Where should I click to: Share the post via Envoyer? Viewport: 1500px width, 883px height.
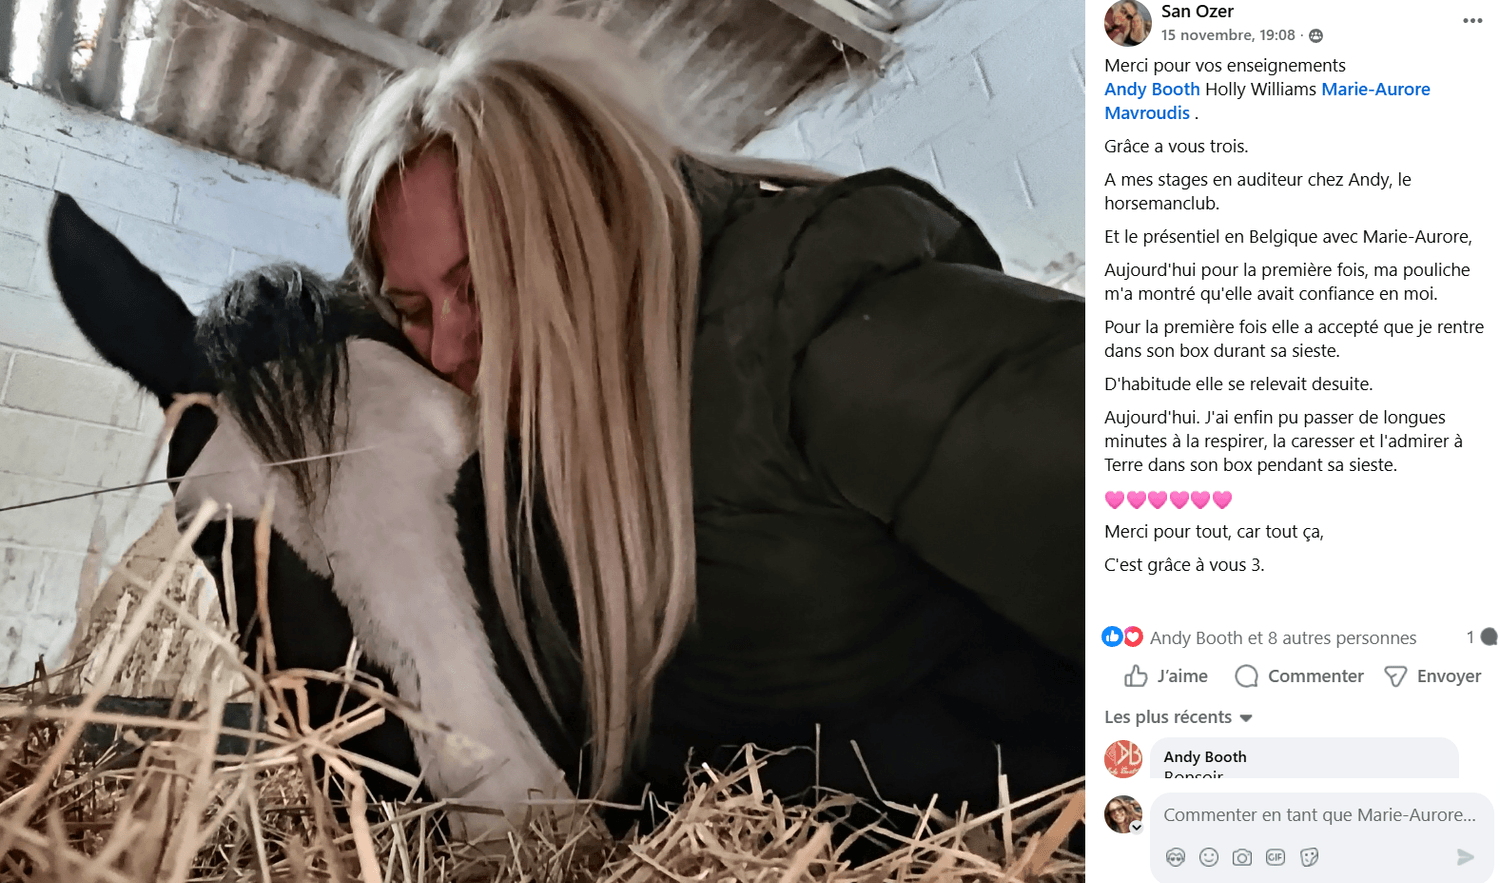pos(1432,676)
